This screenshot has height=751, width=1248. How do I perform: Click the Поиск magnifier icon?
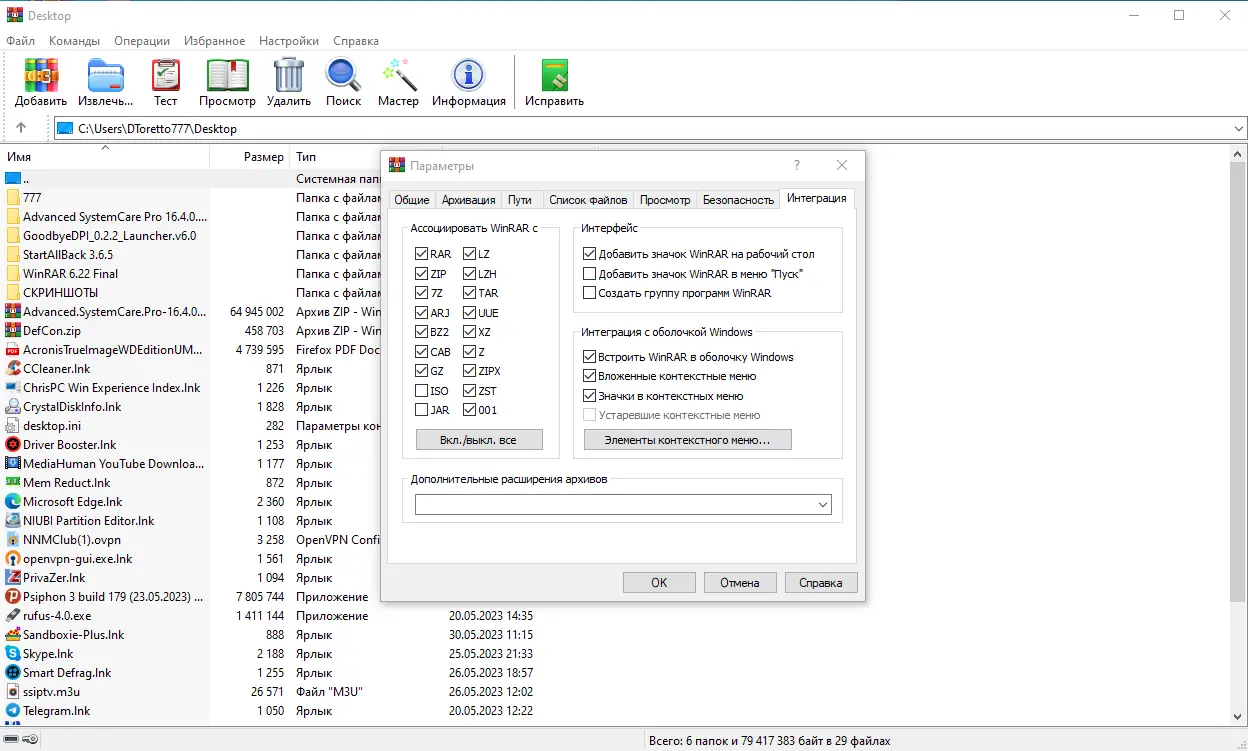click(343, 75)
